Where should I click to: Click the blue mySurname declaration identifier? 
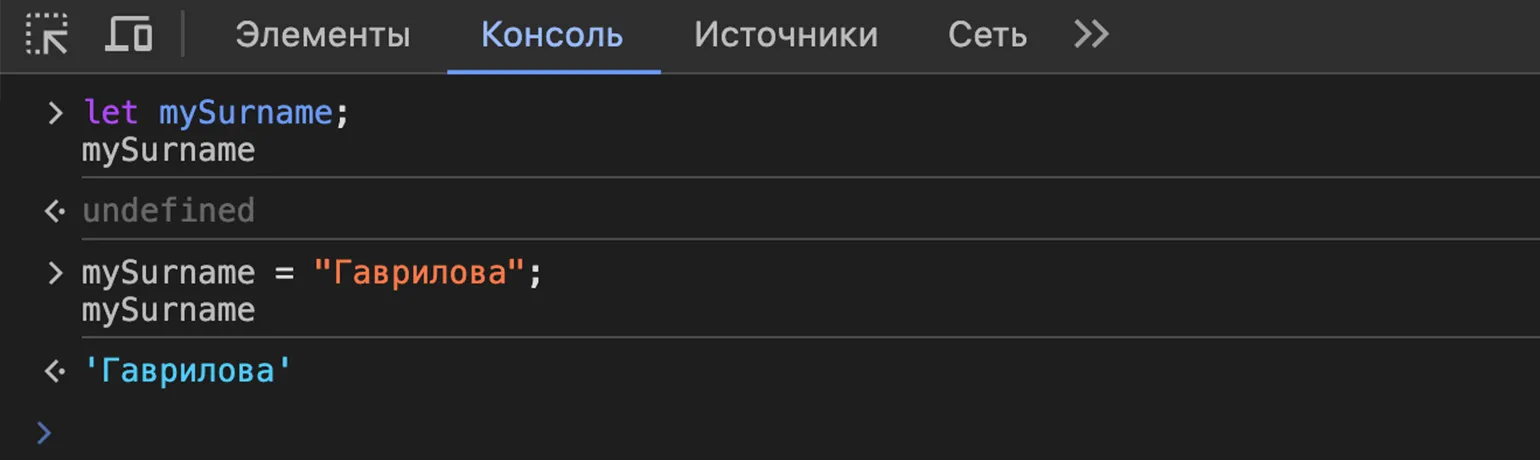(x=245, y=112)
